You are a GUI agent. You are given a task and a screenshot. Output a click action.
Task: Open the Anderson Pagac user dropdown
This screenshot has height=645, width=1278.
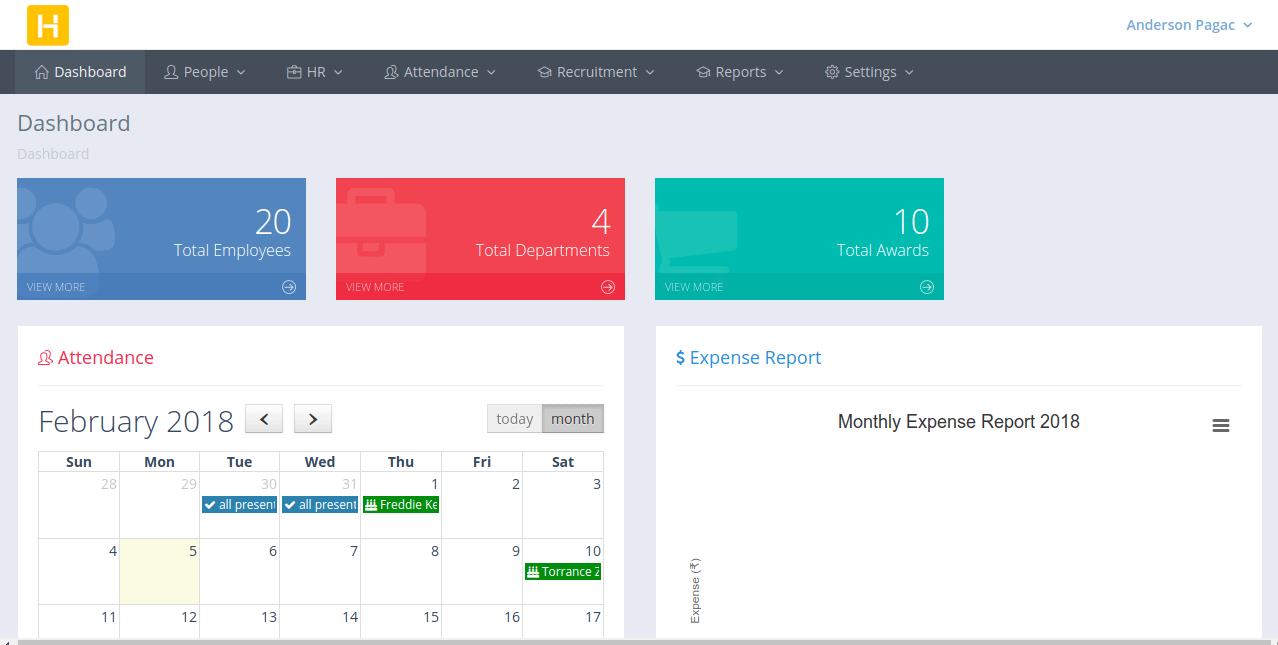[x=1189, y=24]
